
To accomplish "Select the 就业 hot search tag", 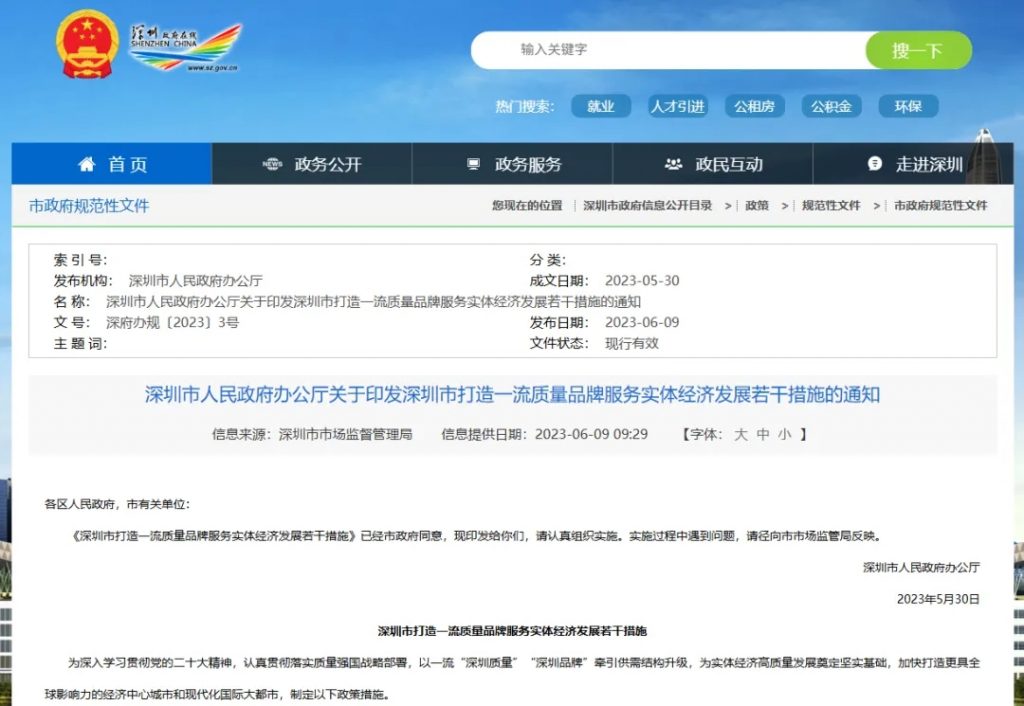I will coord(601,106).
